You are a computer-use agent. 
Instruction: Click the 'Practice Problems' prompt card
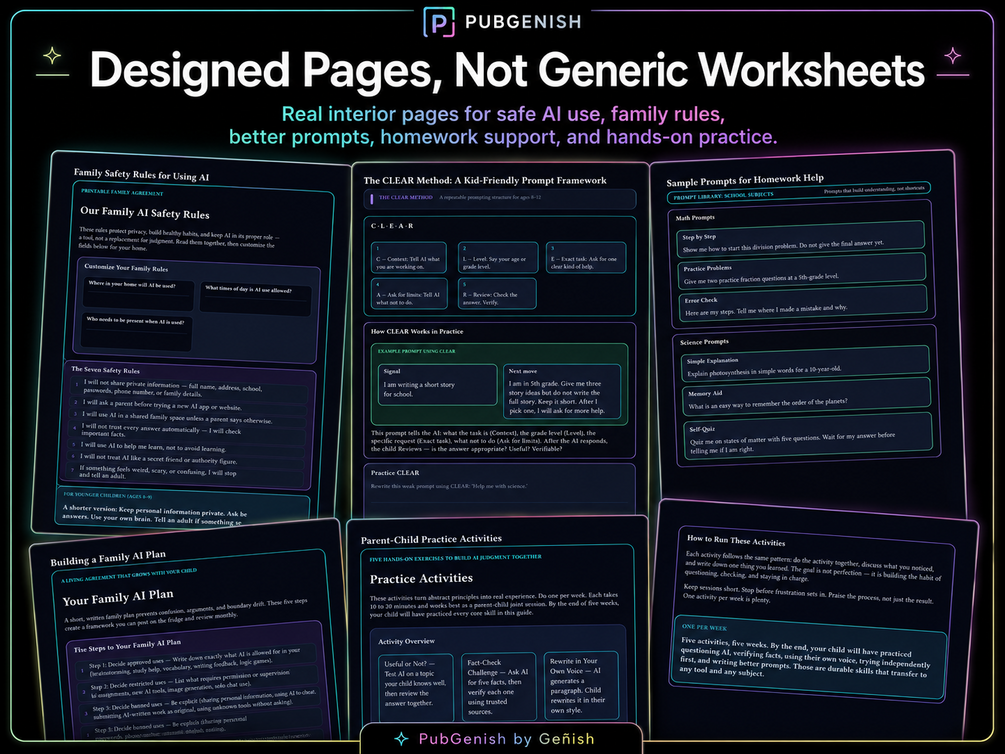[x=801, y=271]
